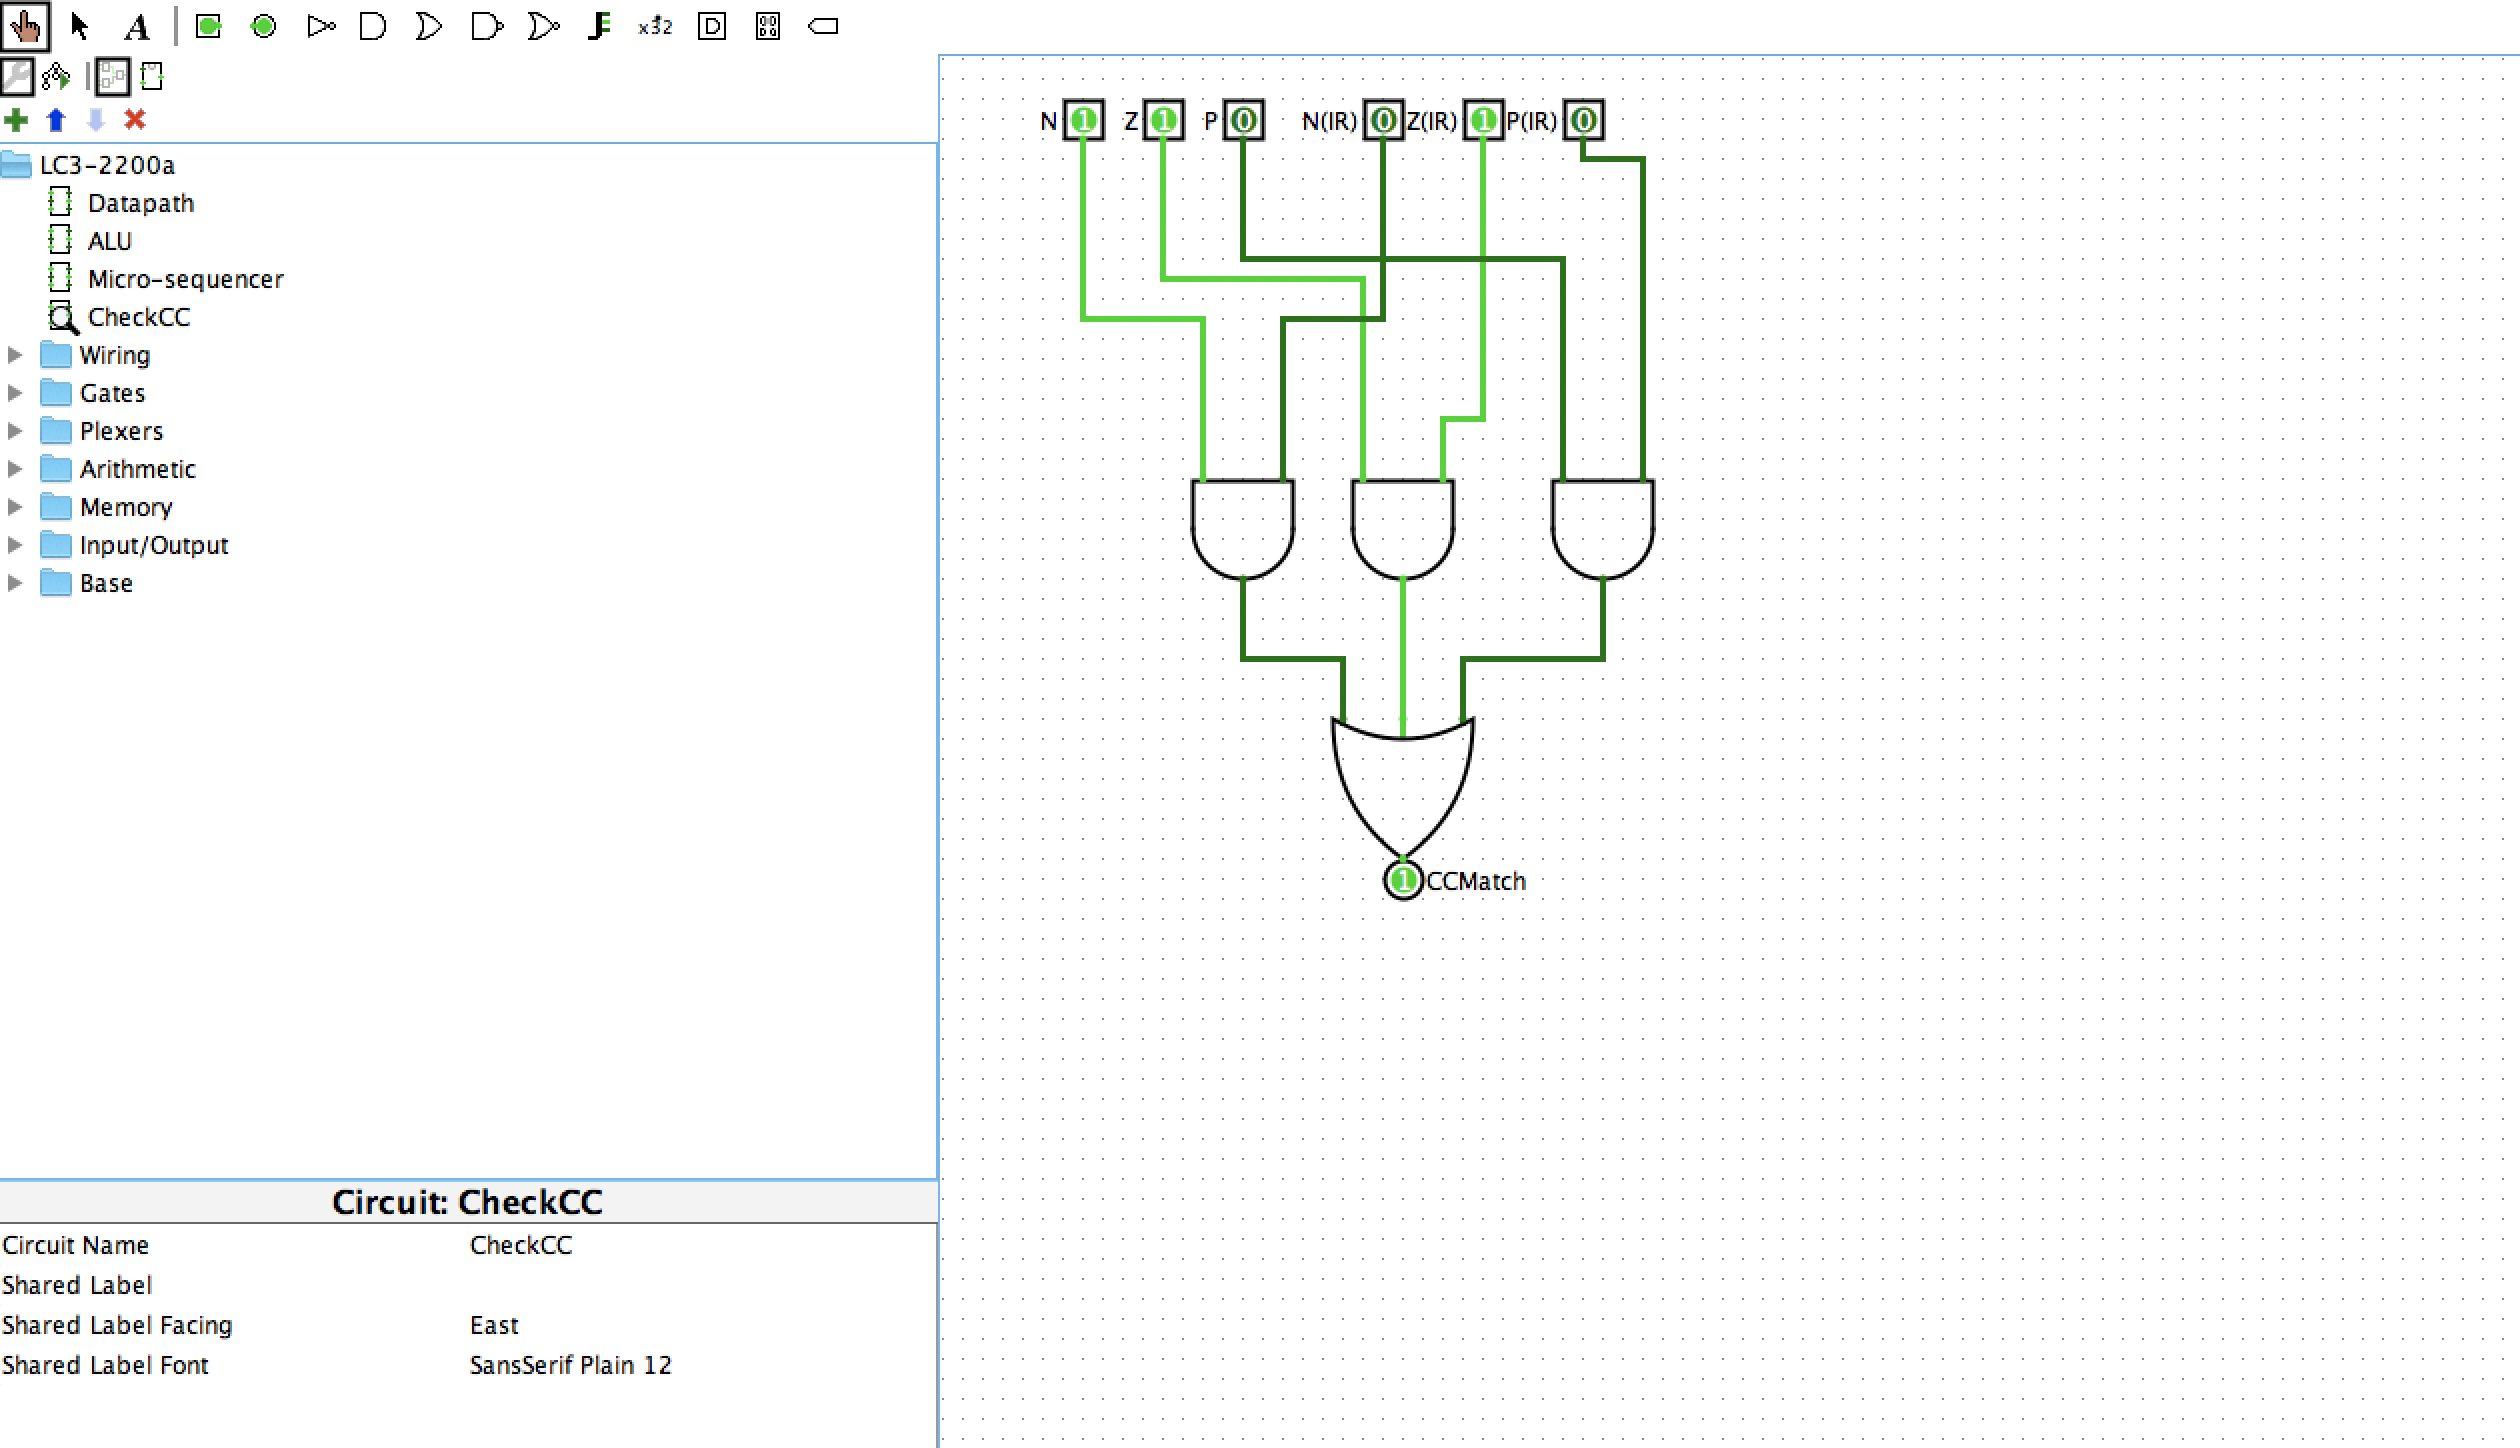Select the Text tool (A icon)
Viewport: 2520px width, 1448px height.
pos(138,27)
